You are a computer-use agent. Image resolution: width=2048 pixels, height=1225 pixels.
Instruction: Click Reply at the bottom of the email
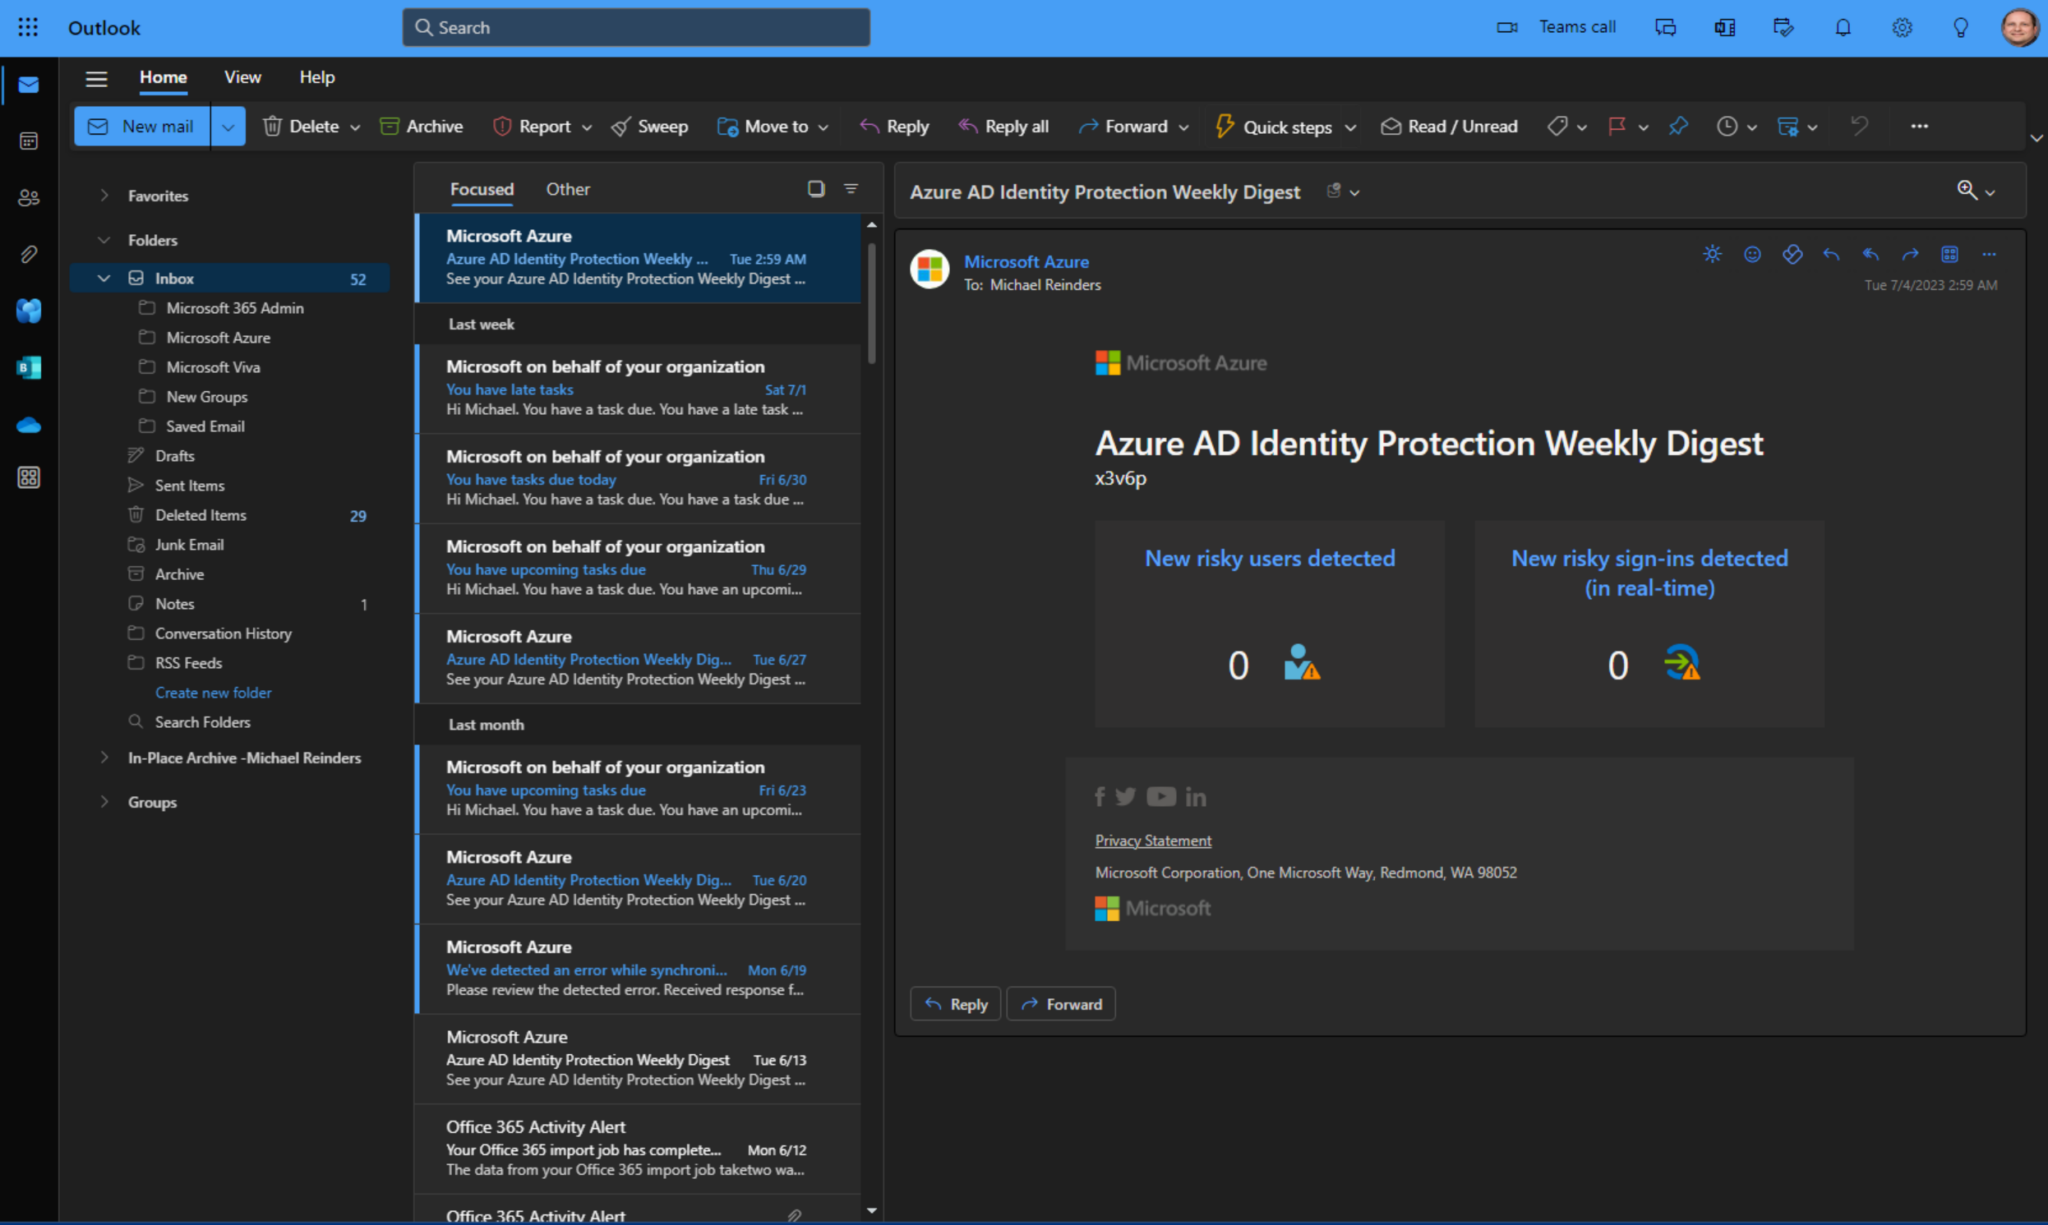(954, 1003)
